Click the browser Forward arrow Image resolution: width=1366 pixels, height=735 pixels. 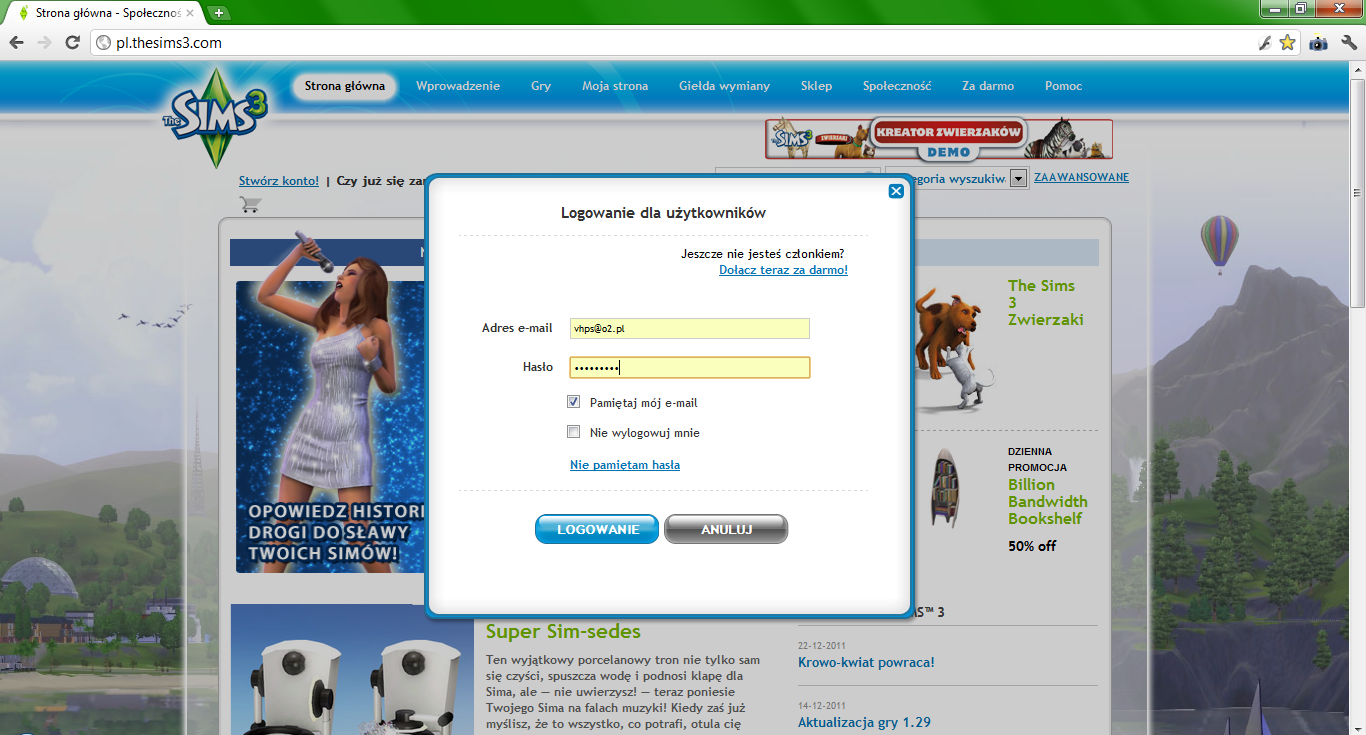click(x=44, y=43)
